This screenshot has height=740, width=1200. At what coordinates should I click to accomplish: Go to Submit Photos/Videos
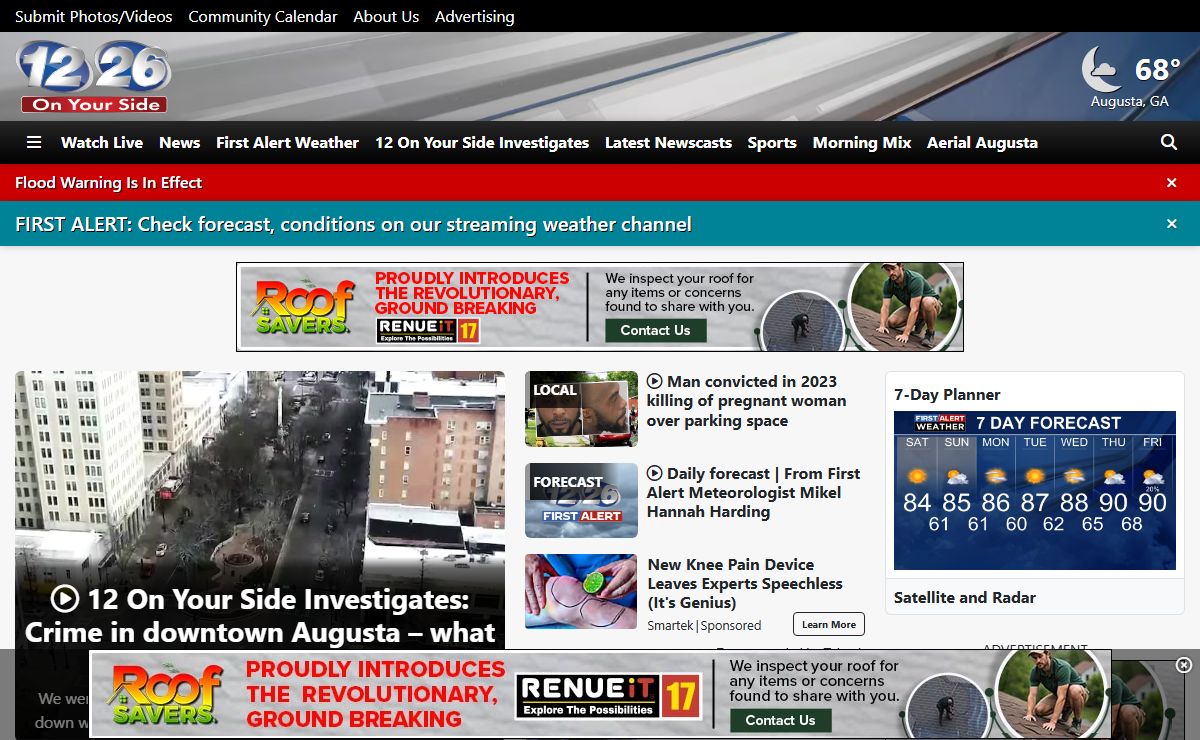pyautogui.click(x=93, y=16)
